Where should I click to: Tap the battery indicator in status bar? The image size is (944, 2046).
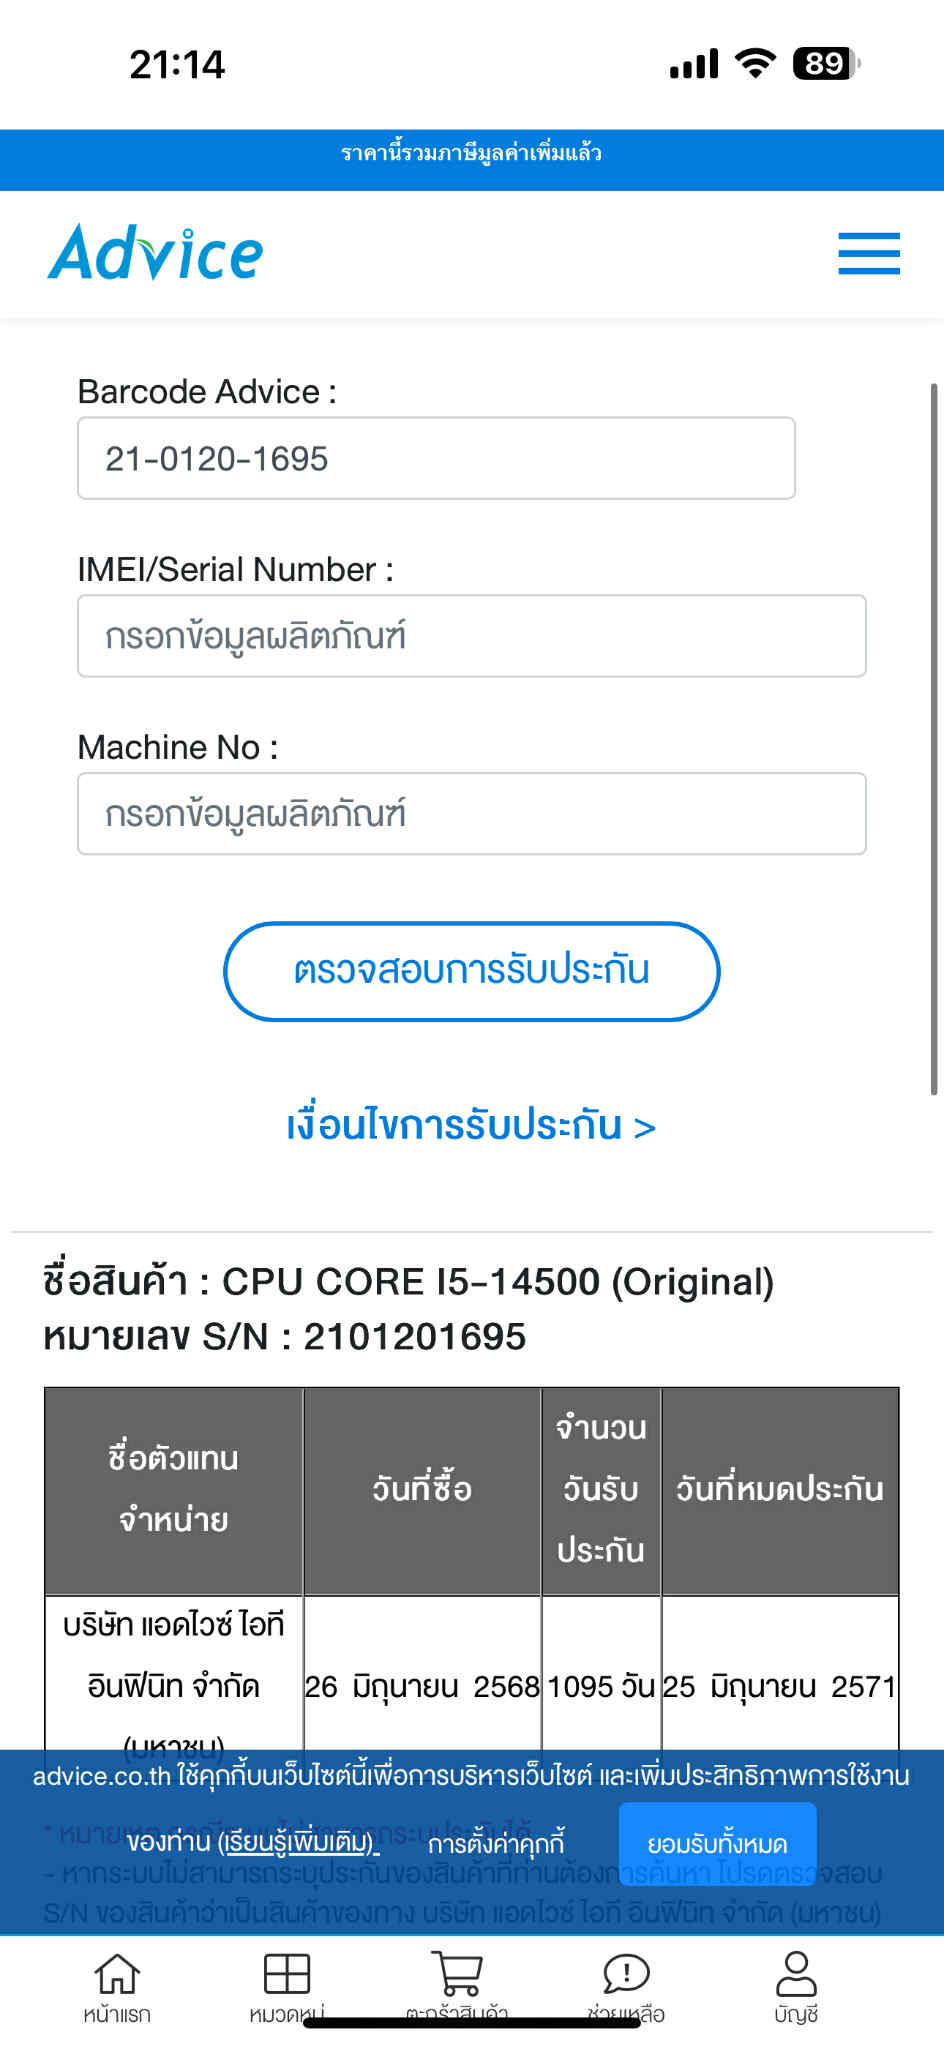826,64
